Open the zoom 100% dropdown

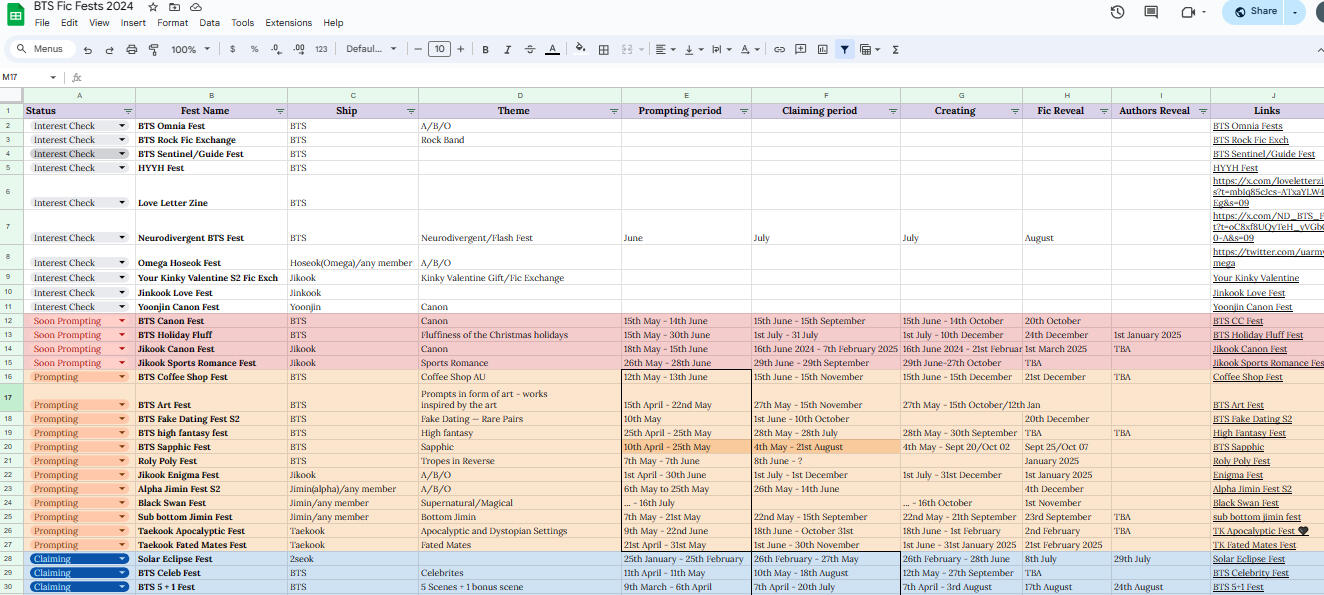point(190,49)
